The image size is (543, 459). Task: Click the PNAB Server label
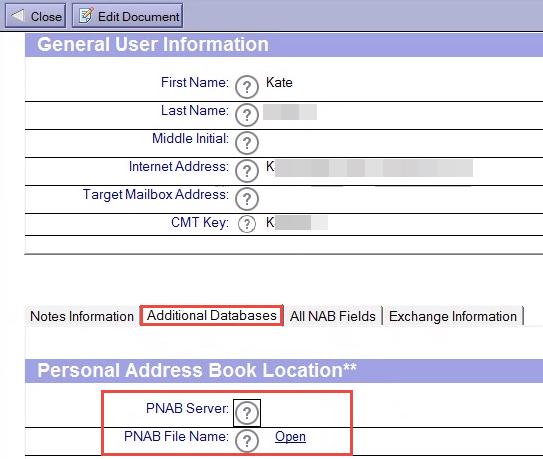tap(187, 408)
